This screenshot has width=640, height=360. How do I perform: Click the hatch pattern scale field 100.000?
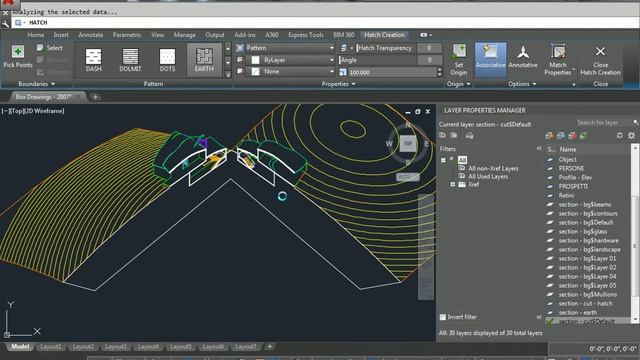(x=392, y=72)
